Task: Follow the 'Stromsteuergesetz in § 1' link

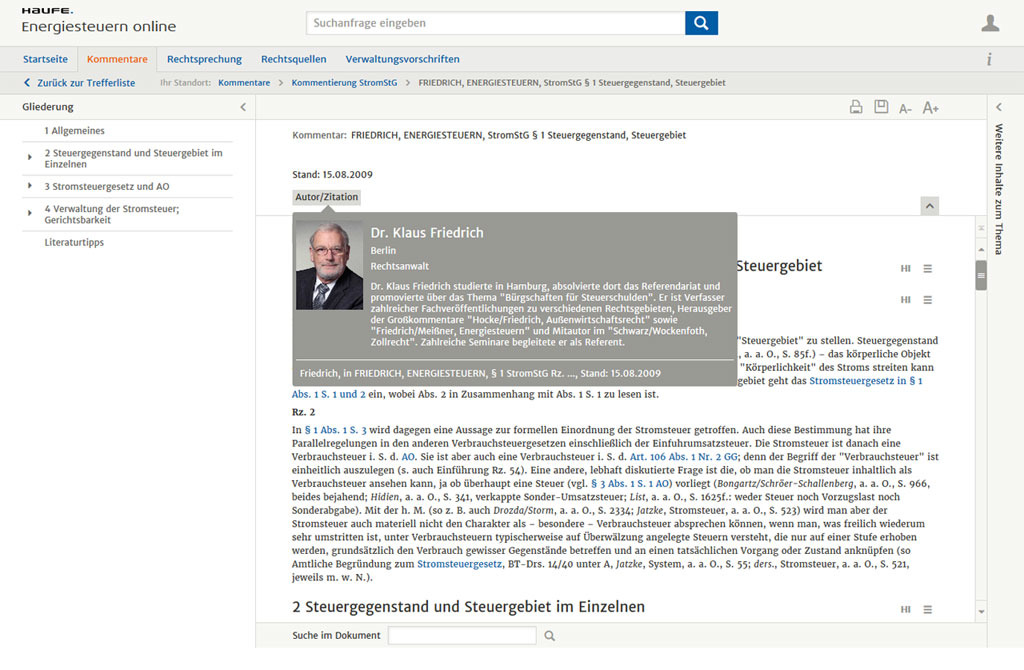Action: 866,381
